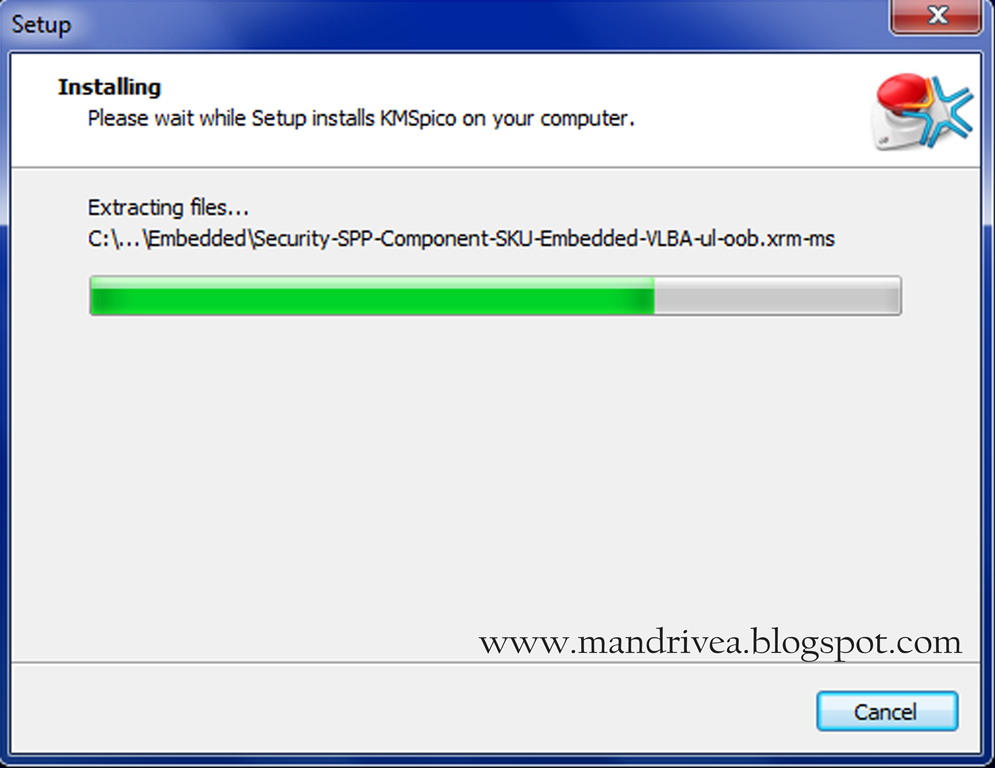This screenshot has width=995, height=768.
Task: Click the white base of the KMSpico icon
Action: (x=892, y=130)
